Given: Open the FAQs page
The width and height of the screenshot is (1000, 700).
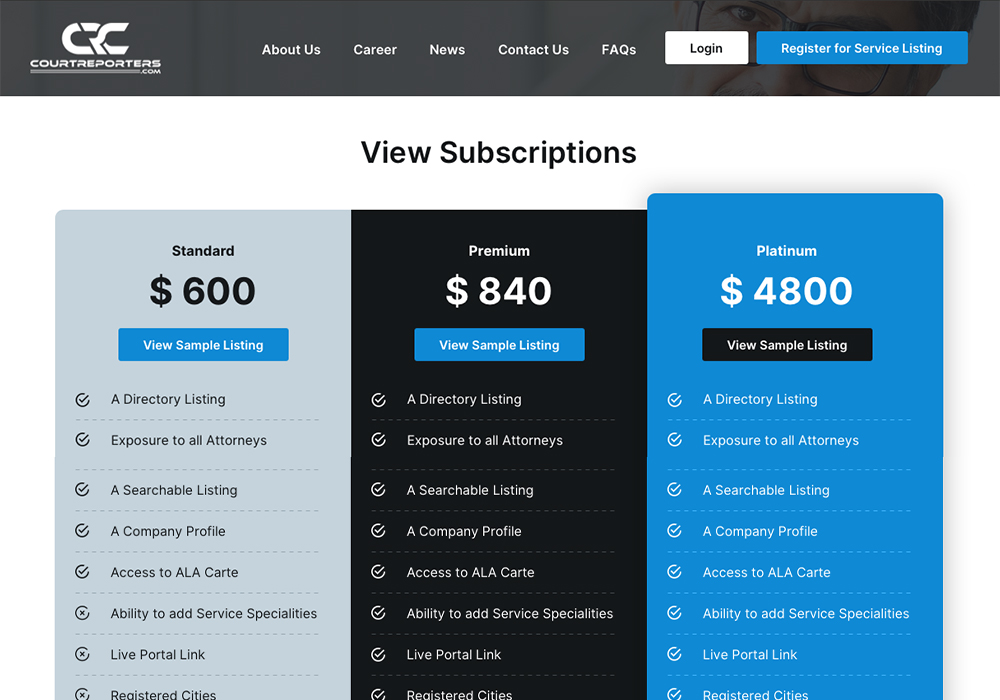Looking at the screenshot, I should (x=619, y=50).
